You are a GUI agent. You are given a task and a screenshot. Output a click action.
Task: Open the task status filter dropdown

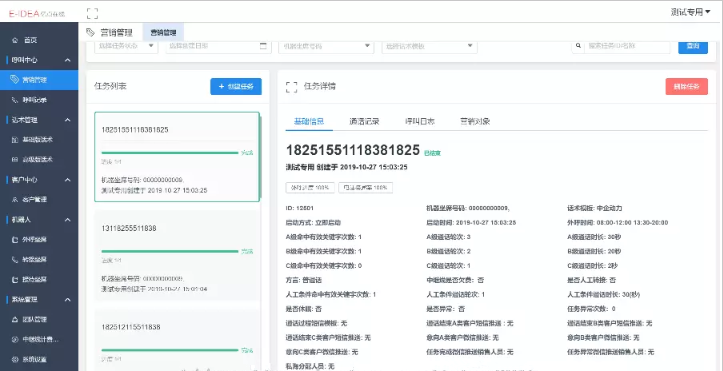coord(126,46)
